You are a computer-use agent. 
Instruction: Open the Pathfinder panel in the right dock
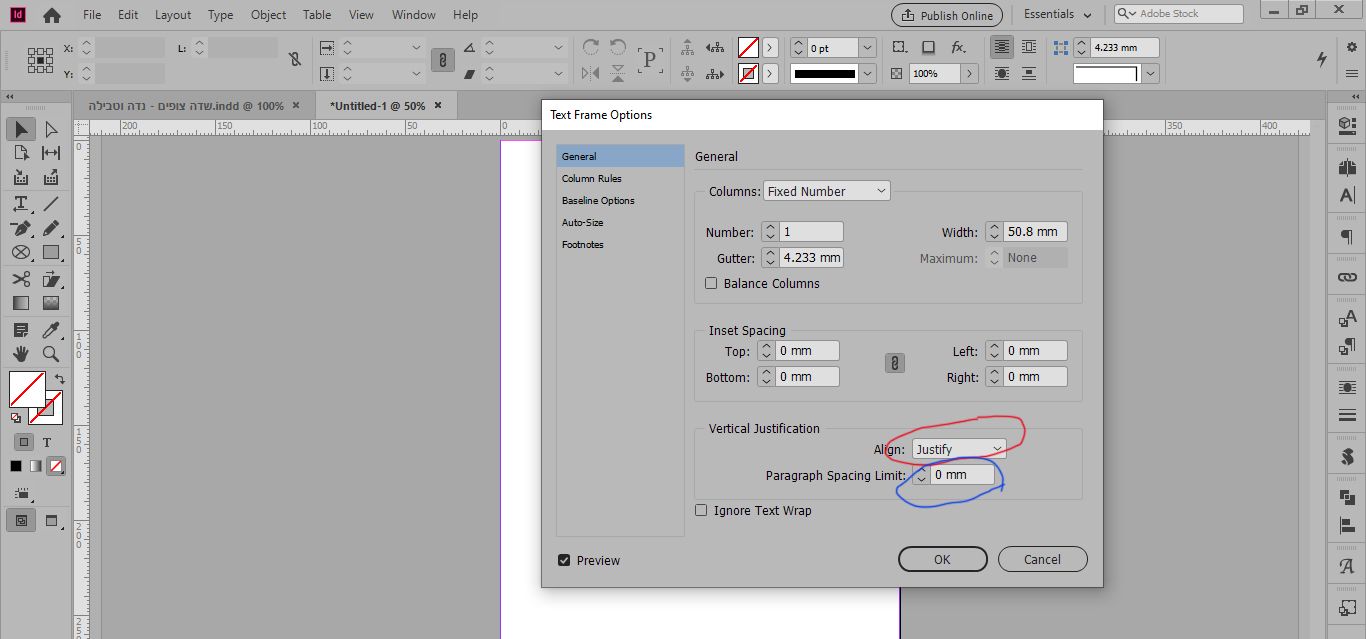(x=1346, y=497)
